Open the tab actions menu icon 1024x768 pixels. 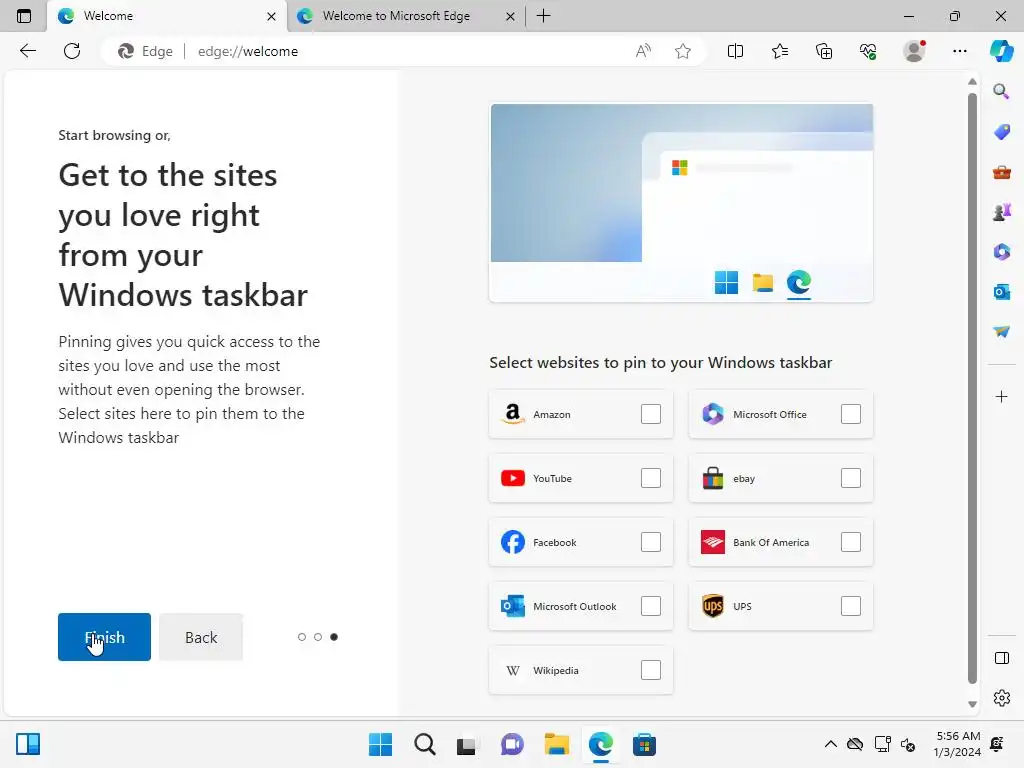tap(24, 16)
